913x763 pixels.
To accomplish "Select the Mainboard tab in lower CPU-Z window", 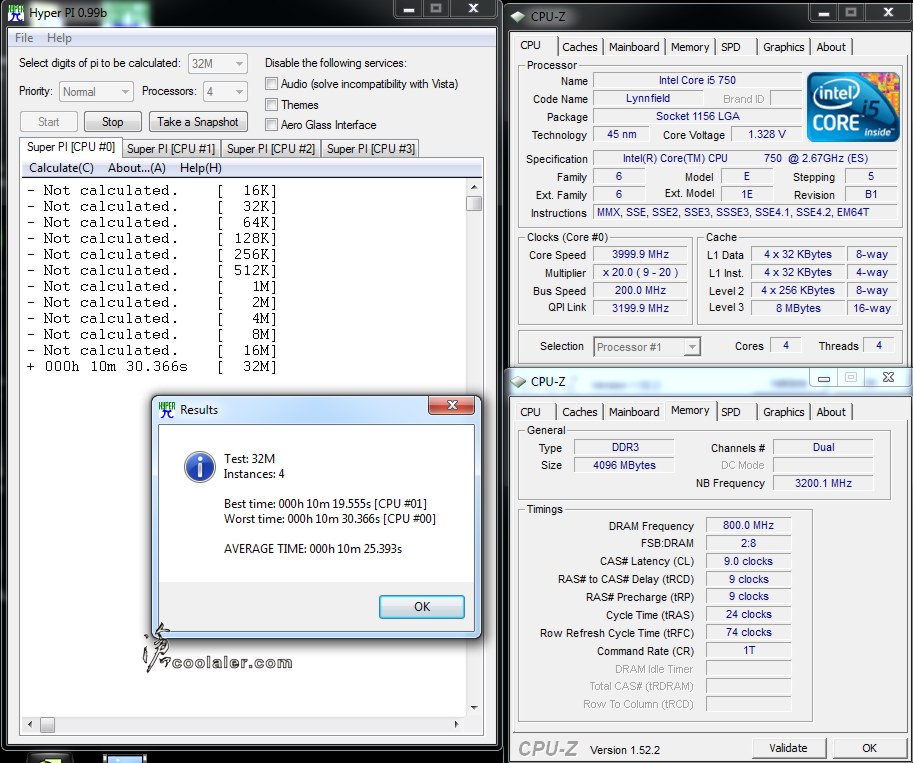I will point(634,412).
